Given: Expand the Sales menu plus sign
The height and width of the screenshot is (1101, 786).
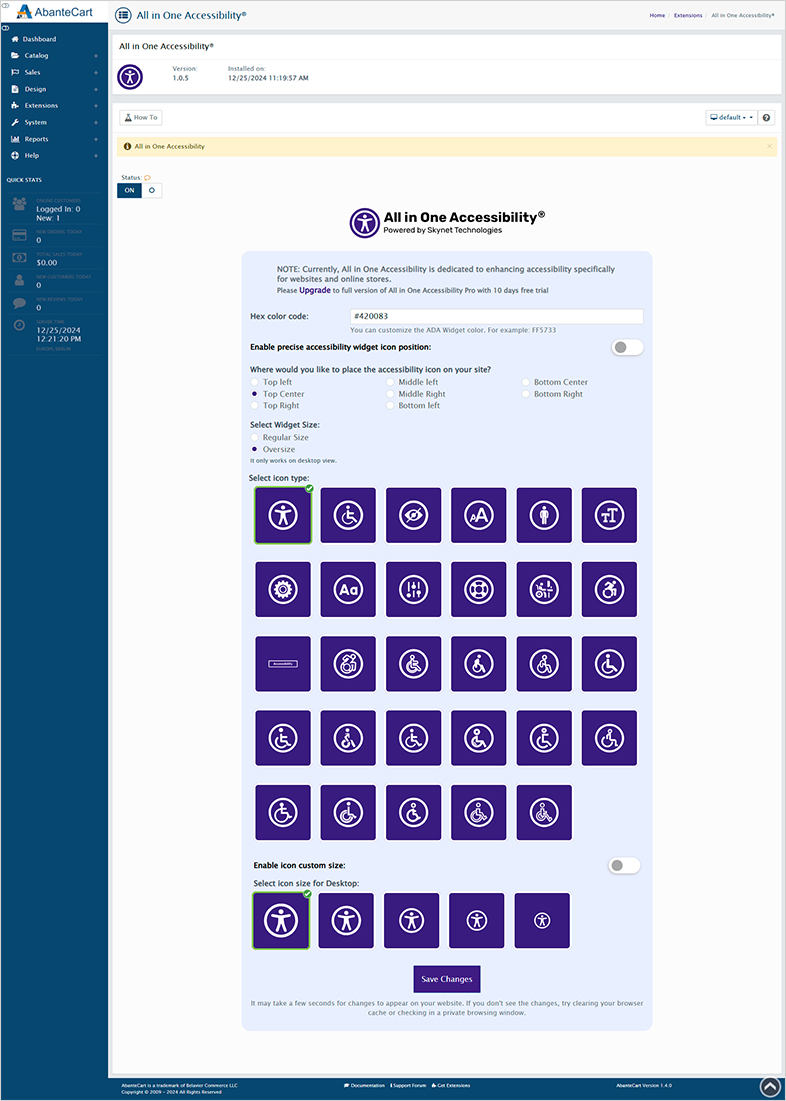Looking at the screenshot, I should [x=96, y=72].
